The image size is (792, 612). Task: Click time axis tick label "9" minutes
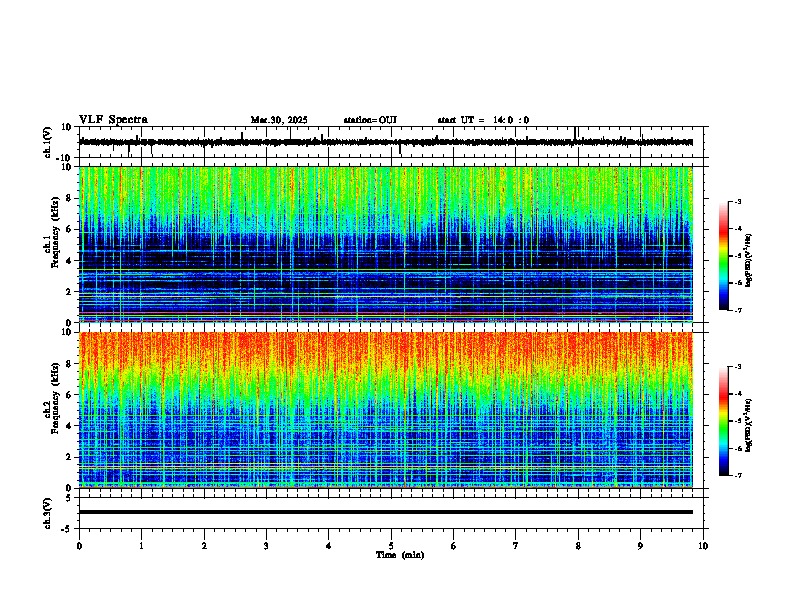[640, 546]
